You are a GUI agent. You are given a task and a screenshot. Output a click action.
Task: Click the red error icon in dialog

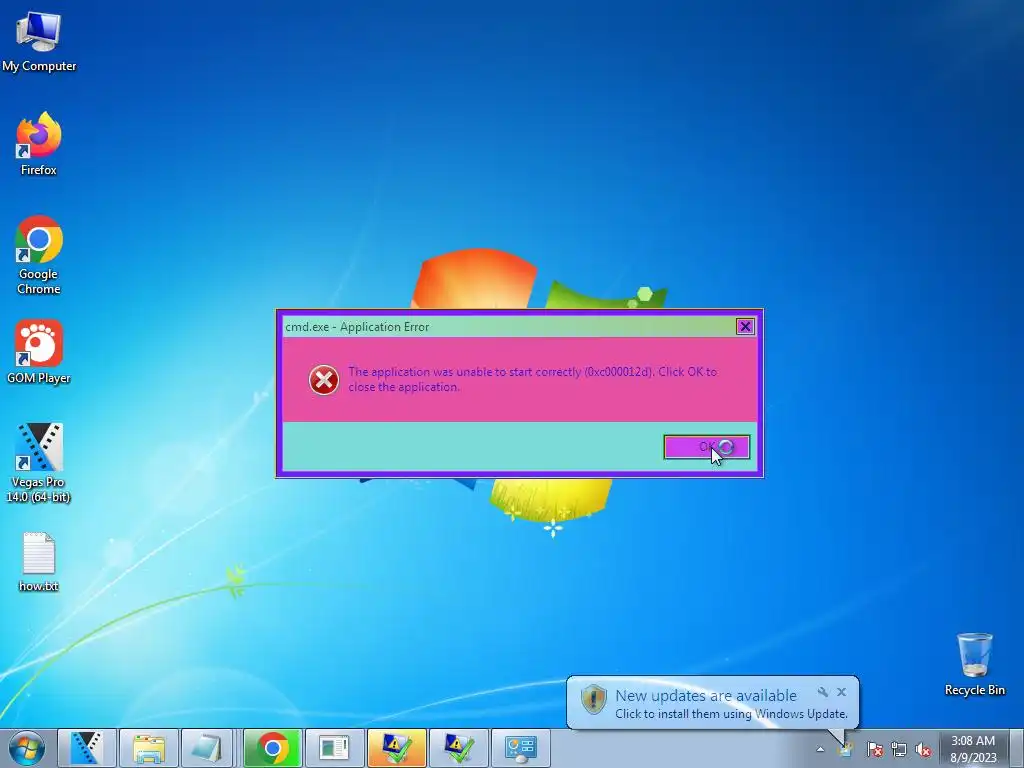pyautogui.click(x=324, y=379)
